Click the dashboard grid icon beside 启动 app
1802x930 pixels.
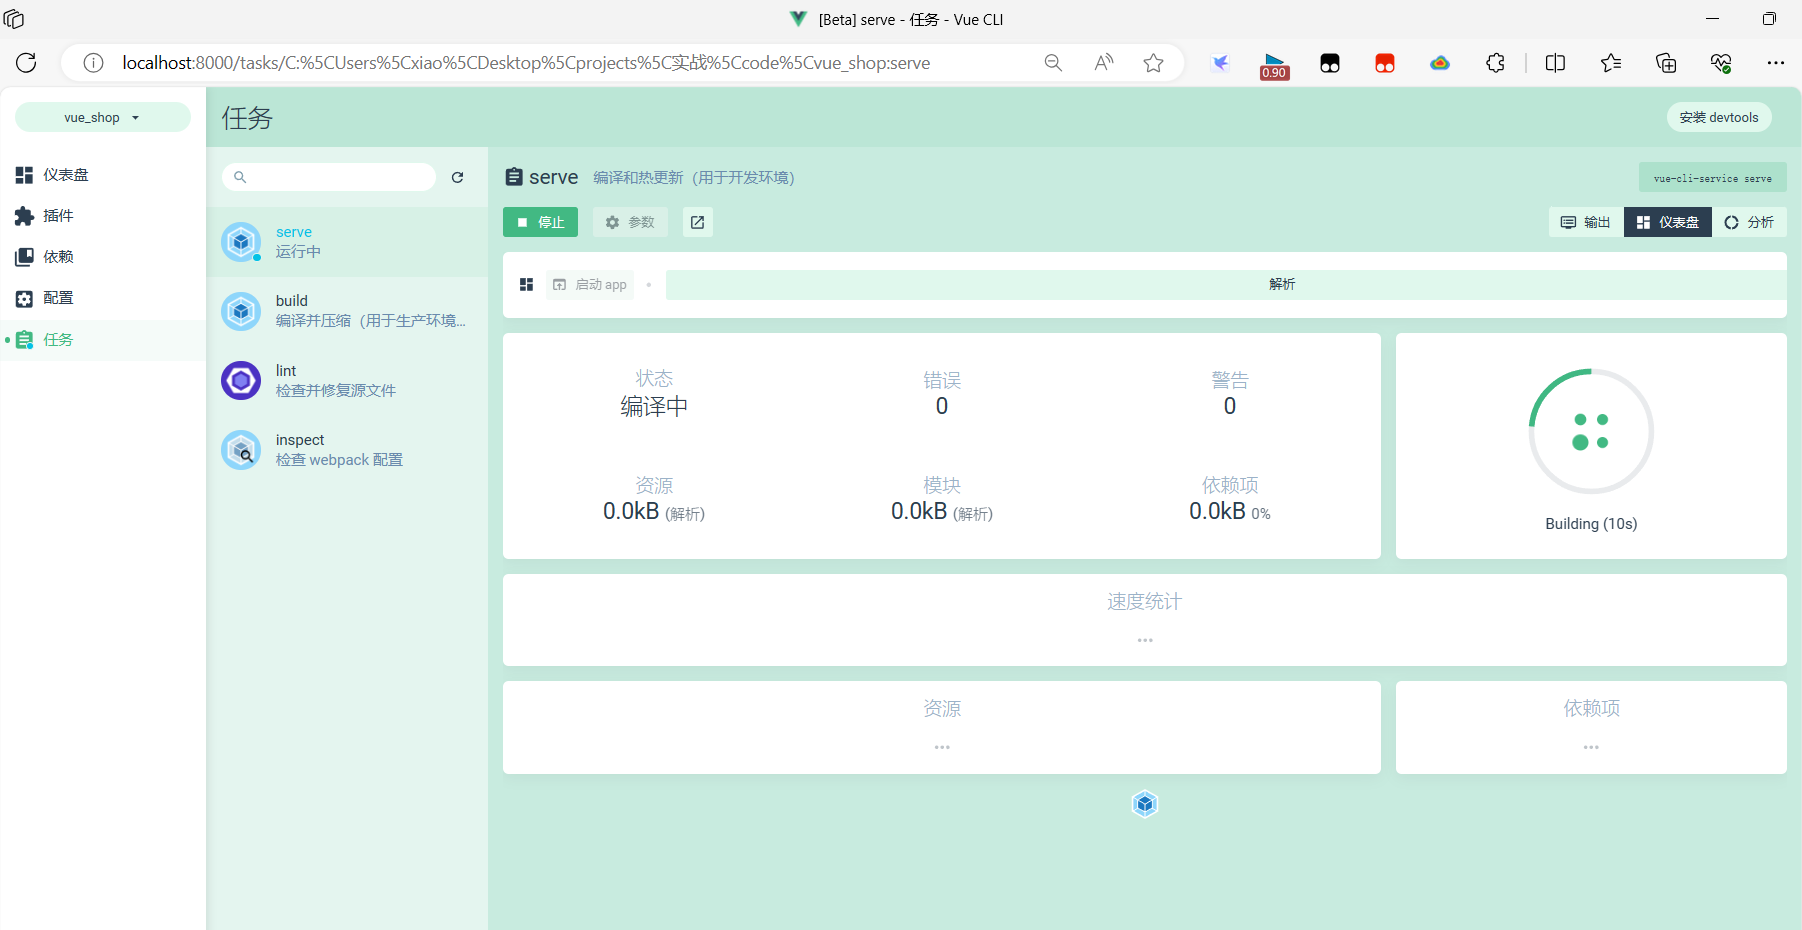527,285
